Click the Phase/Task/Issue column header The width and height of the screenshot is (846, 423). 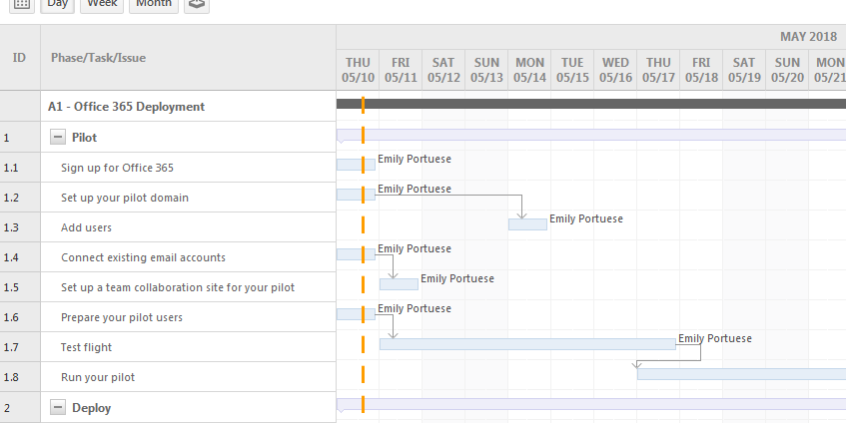[x=98, y=57]
